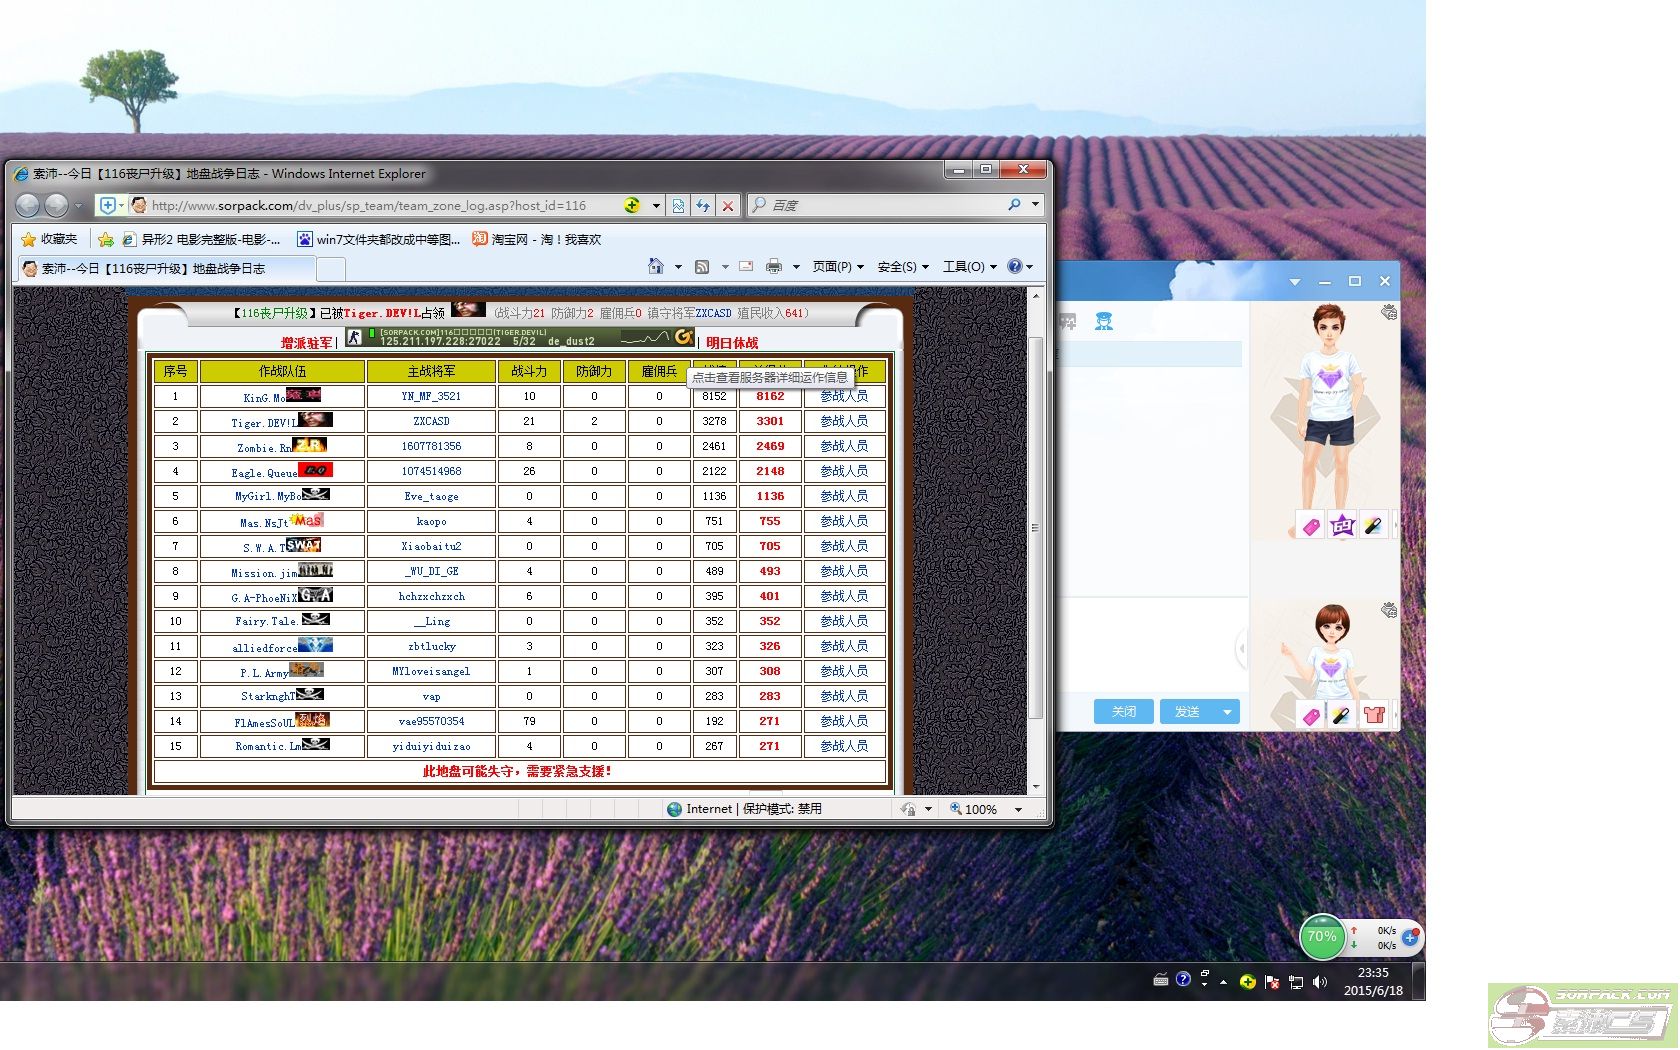Viewport: 1680px width, 1050px height.
Task: Expand the address bar history dropdown
Action: coord(656,205)
